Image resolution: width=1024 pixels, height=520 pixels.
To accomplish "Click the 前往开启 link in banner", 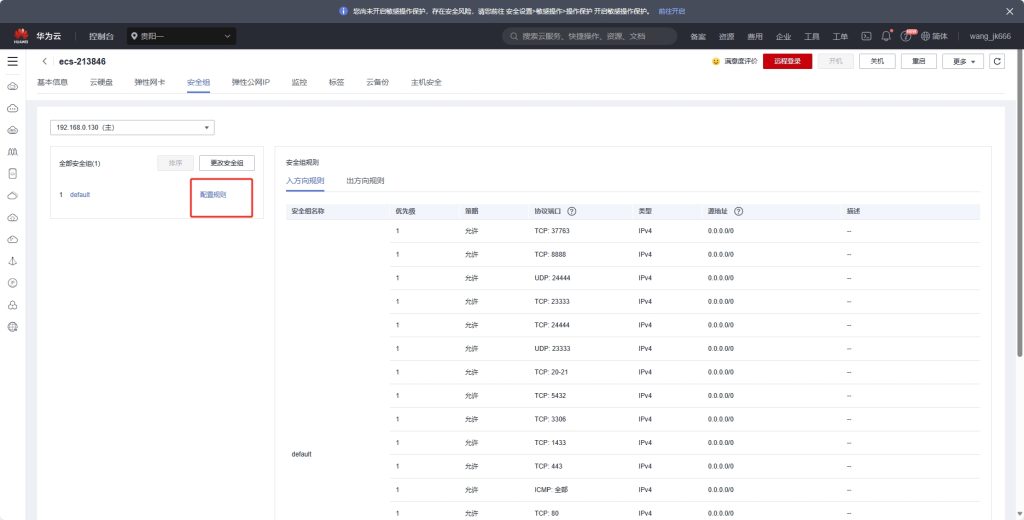I will click(x=672, y=12).
